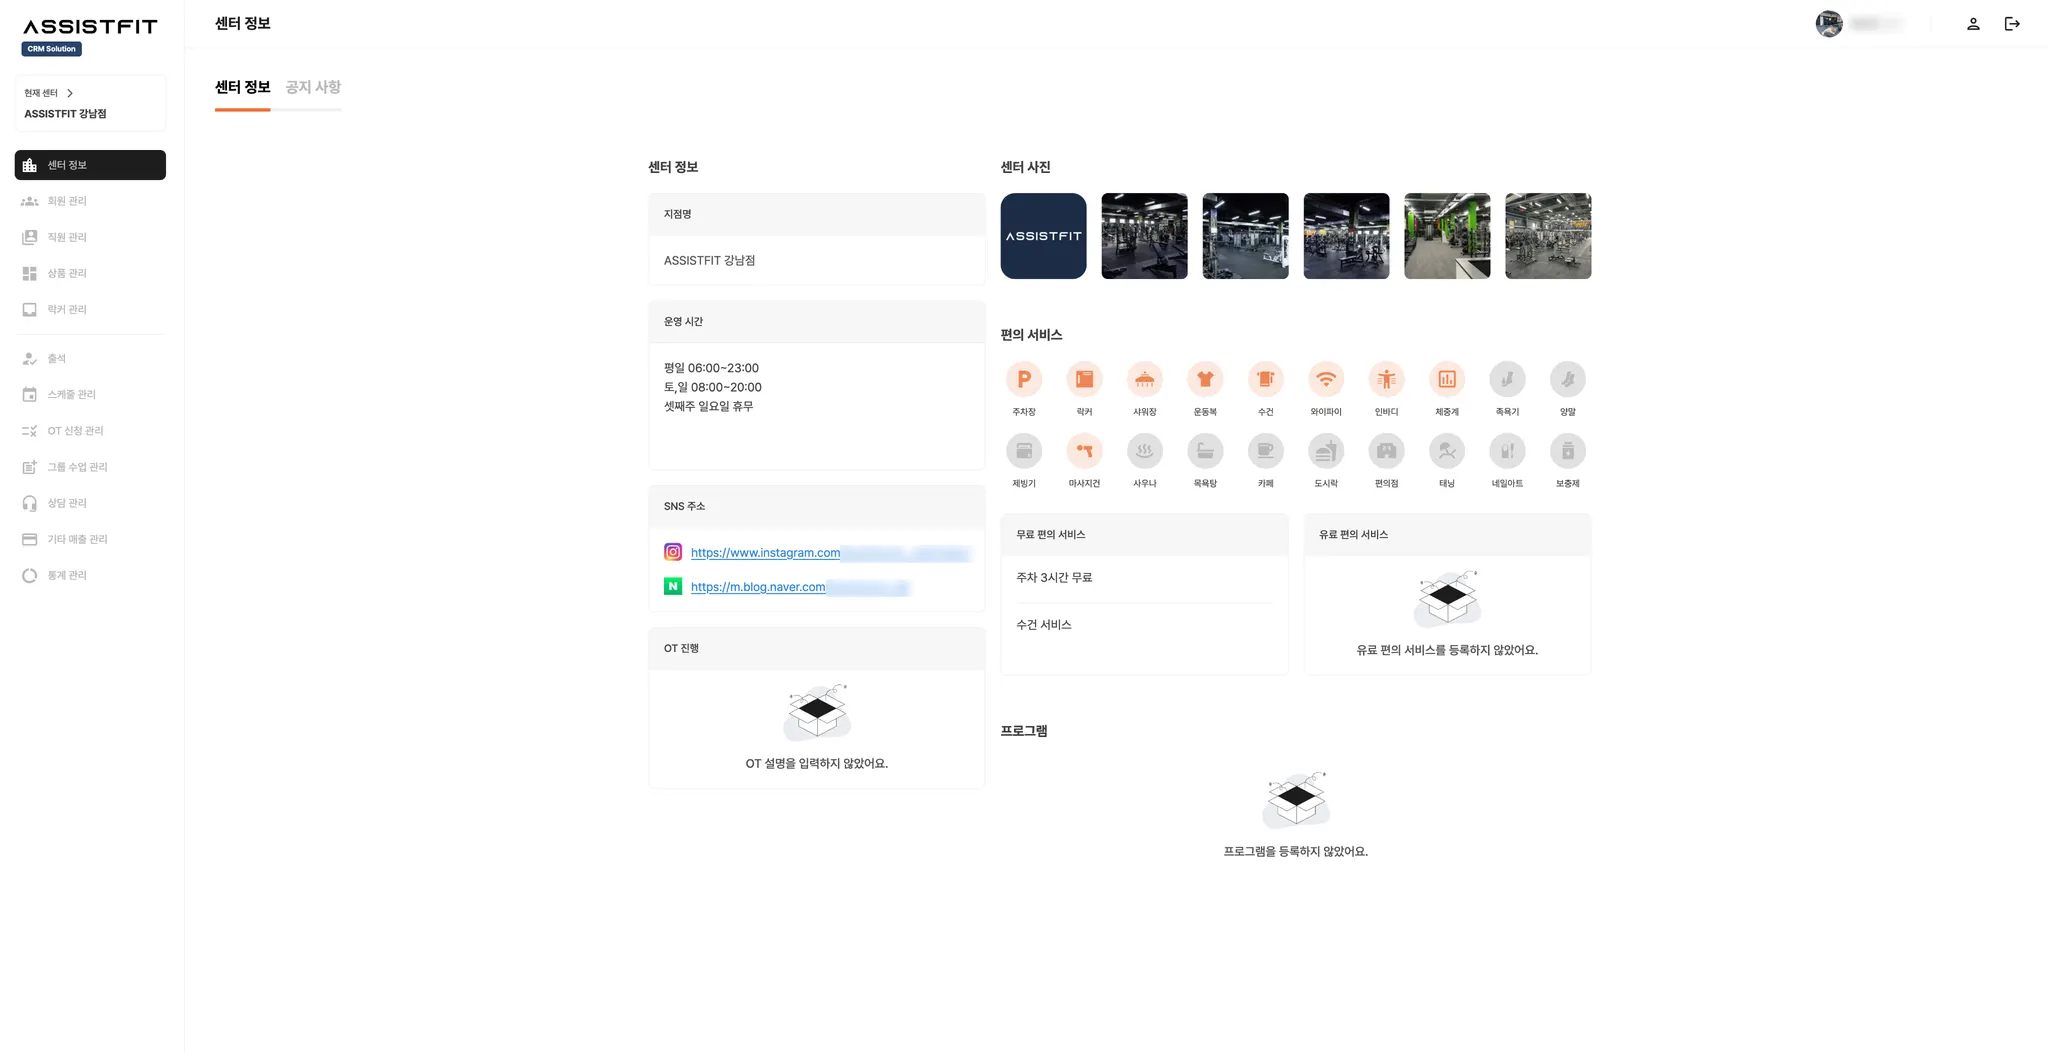Select the 마사지건 massage gun icon

point(1084,451)
